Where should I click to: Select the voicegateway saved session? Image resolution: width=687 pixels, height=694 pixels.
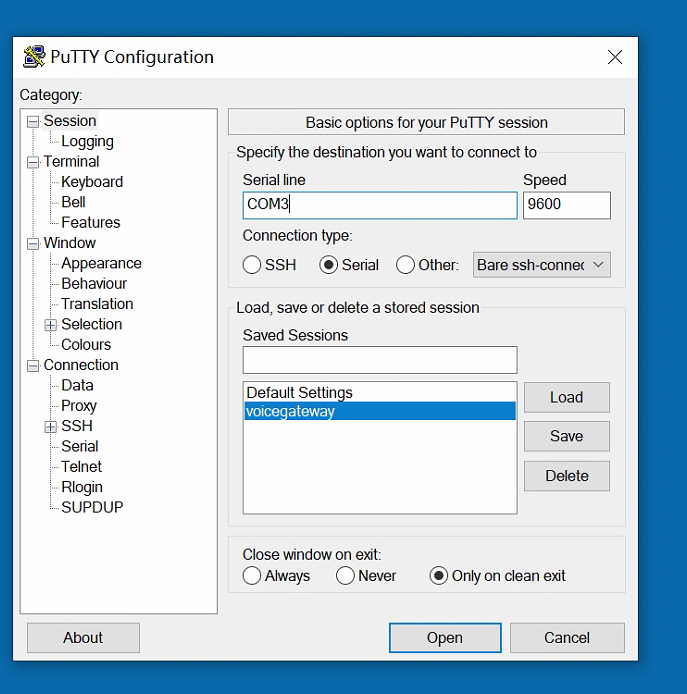[x=380, y=411]
